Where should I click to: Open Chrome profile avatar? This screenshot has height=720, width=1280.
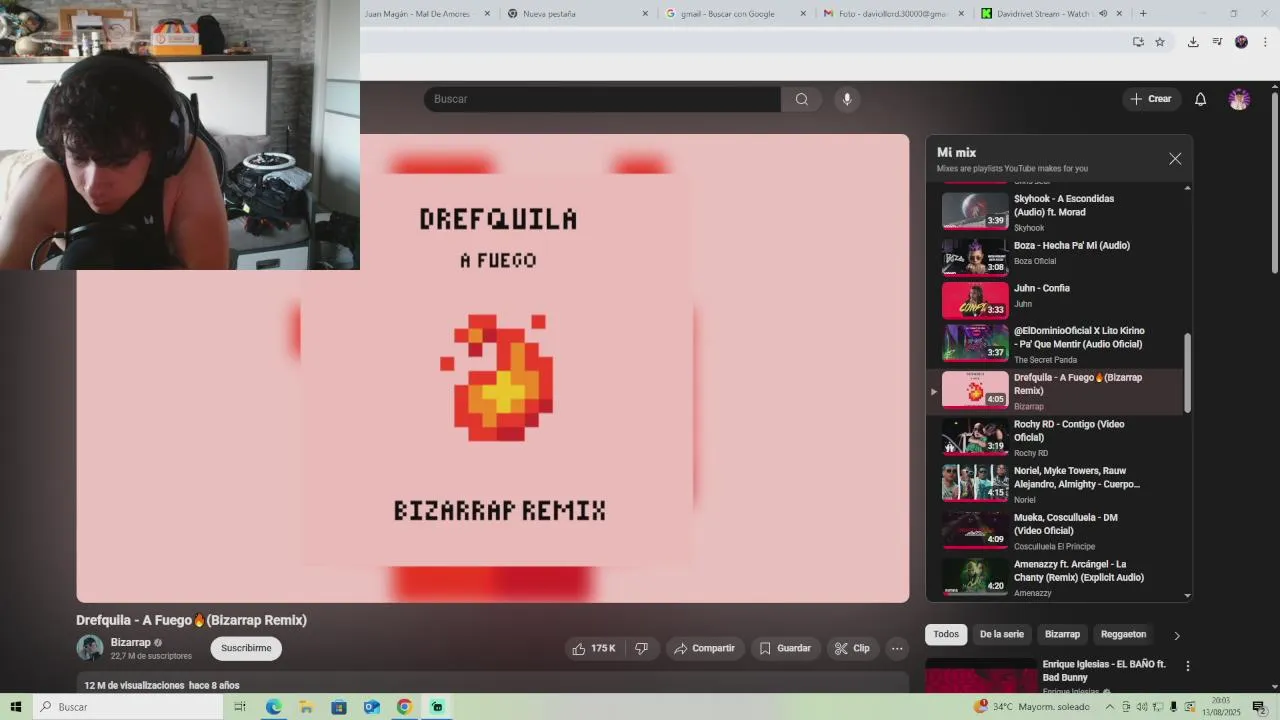click(1241, 42)
